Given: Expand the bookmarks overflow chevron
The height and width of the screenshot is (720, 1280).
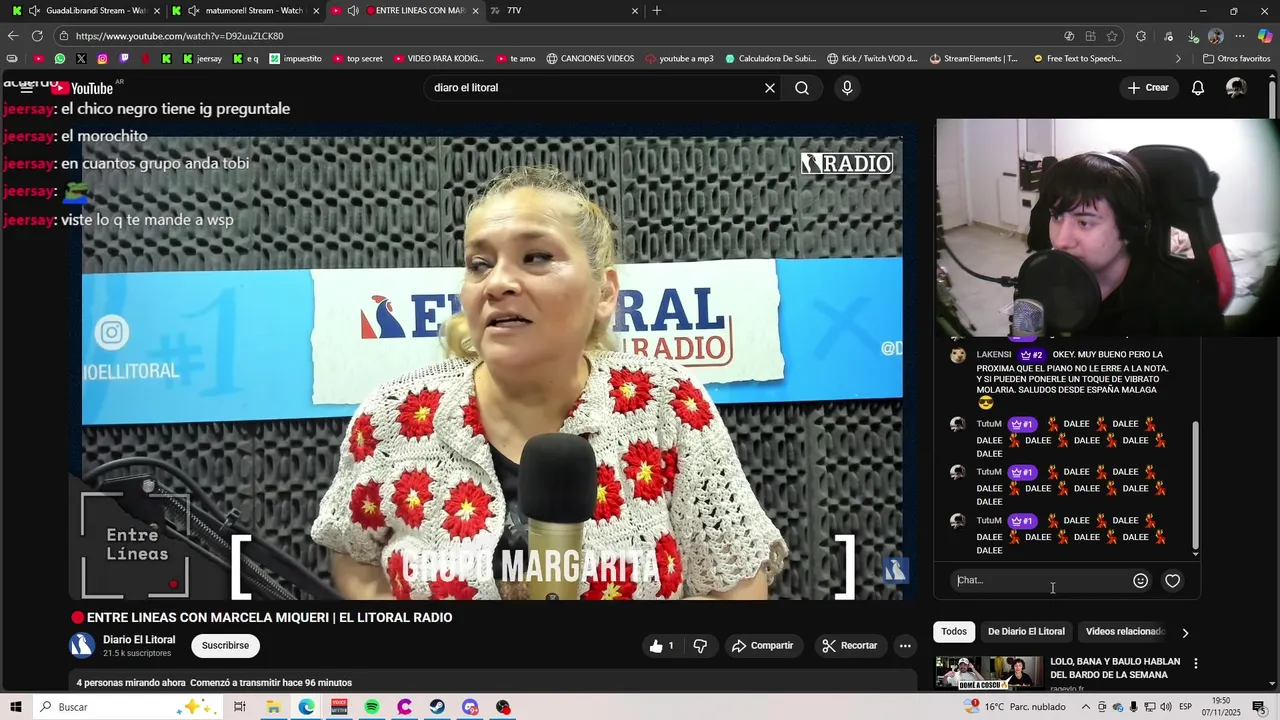Looking at the screenshot, I should click(x=1178, y=59).
